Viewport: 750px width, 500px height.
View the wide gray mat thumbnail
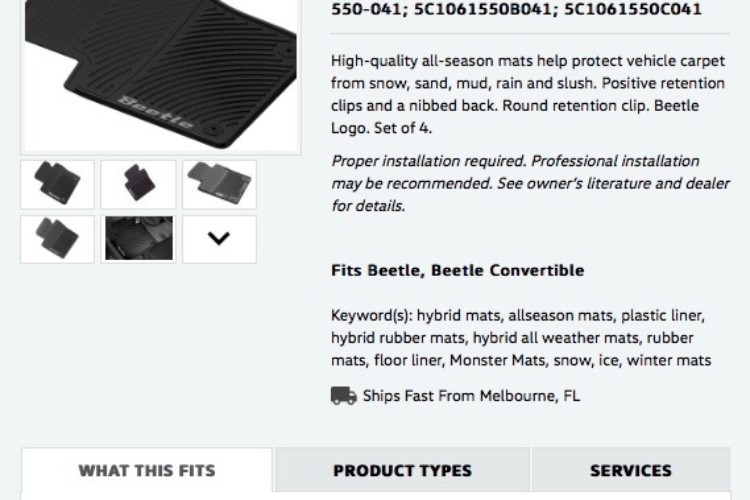tap(219, 184)
